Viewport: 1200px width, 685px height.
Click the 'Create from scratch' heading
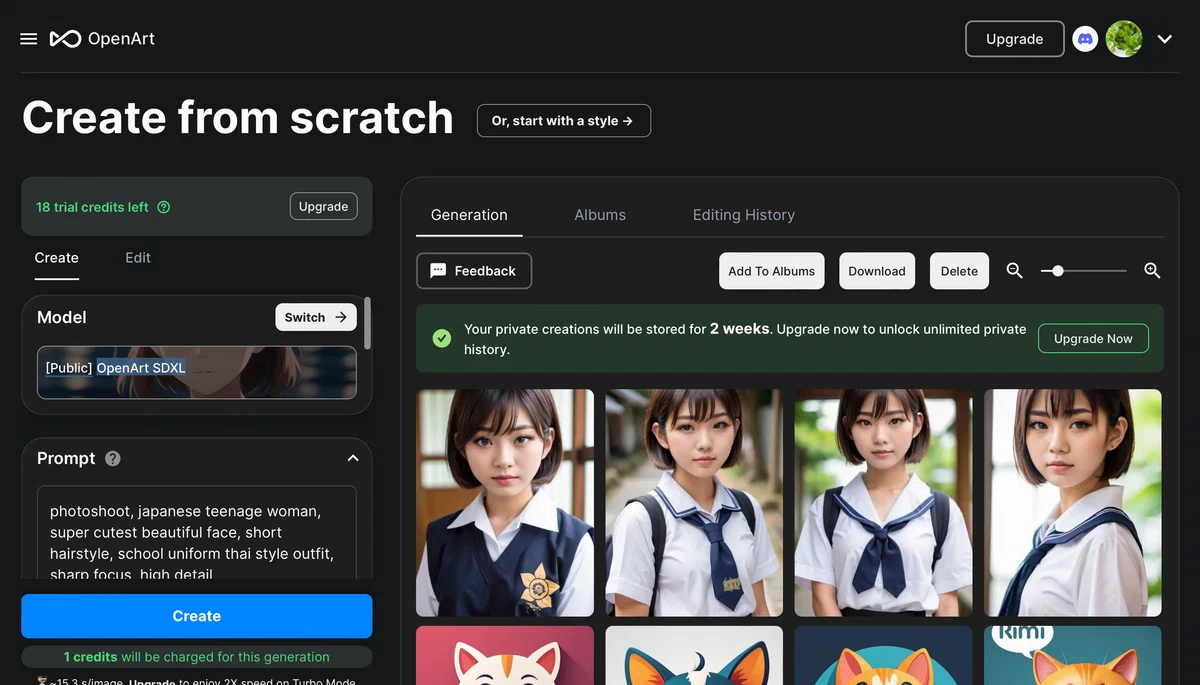pos(238,118)
